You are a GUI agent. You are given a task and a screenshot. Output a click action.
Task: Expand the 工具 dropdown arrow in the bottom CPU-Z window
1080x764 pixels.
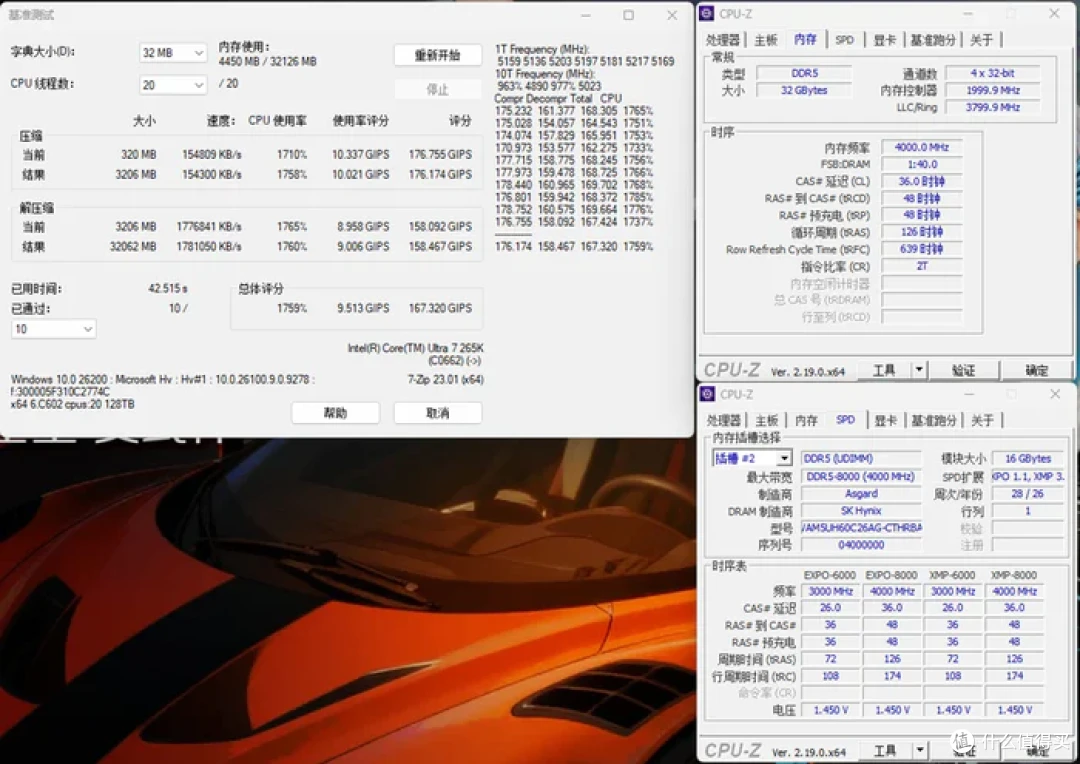pos(920,750)
